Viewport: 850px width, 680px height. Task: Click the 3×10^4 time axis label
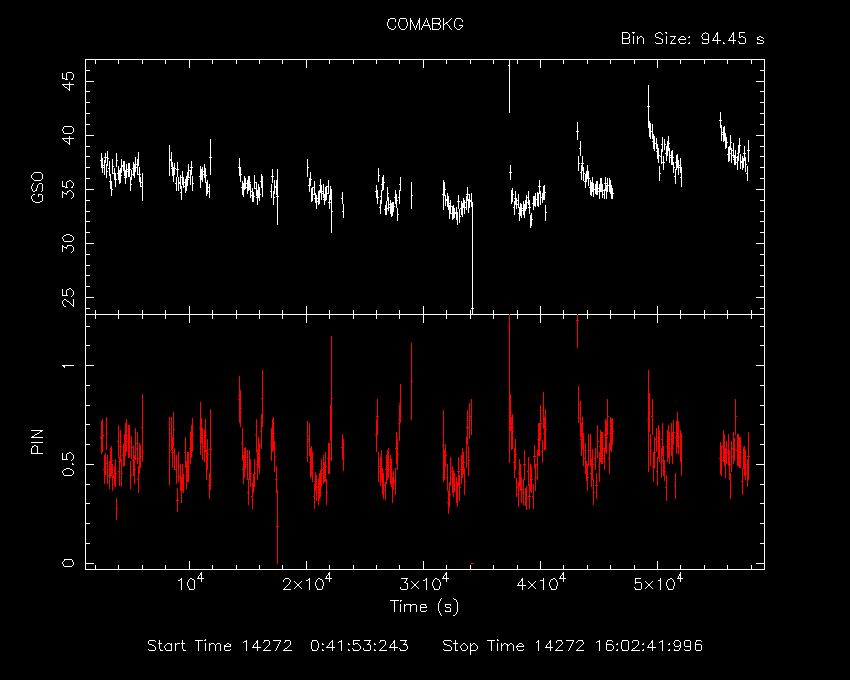pyautogui.click(x=424, y=583)
